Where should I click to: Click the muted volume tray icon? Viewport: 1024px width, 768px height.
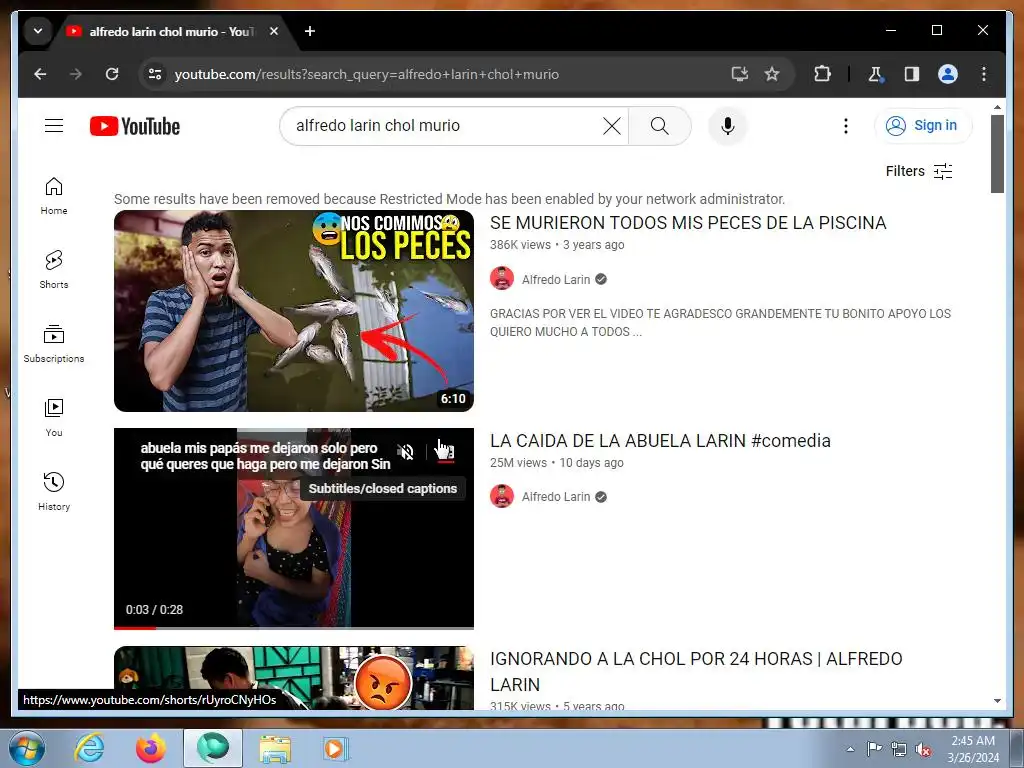[x=923, y=750]
